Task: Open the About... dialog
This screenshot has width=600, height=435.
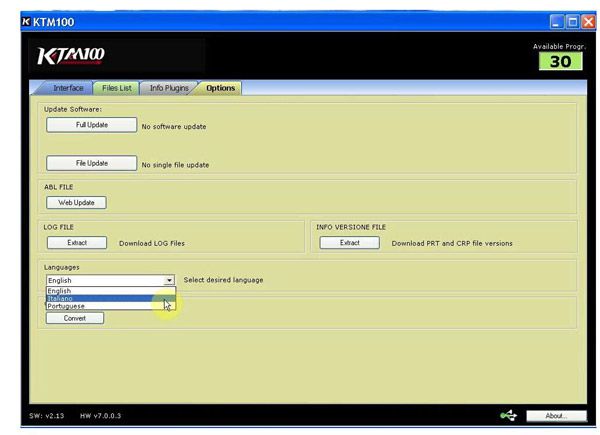Action: (x=557, y=415)
